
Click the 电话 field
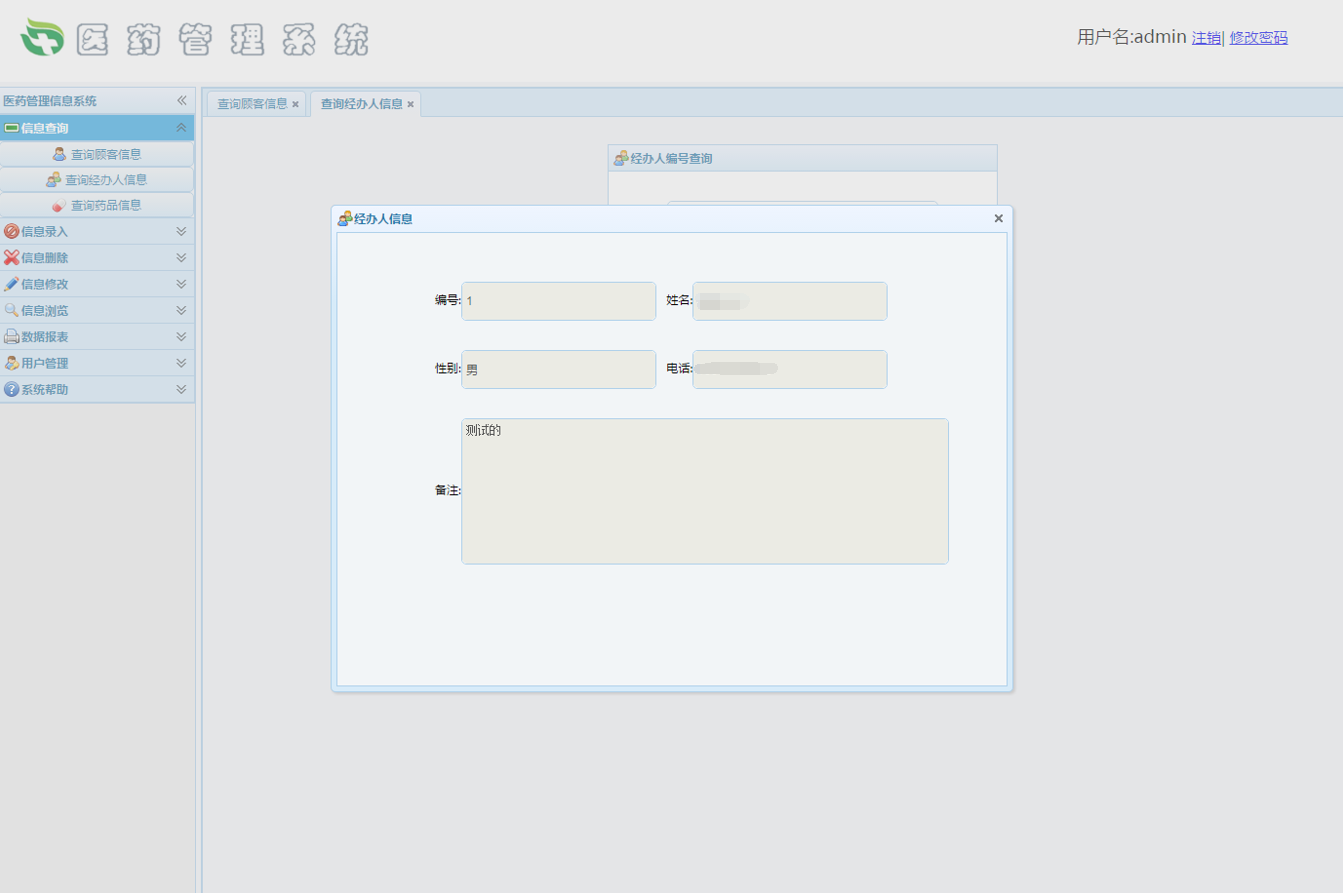[x=790, y=369]
